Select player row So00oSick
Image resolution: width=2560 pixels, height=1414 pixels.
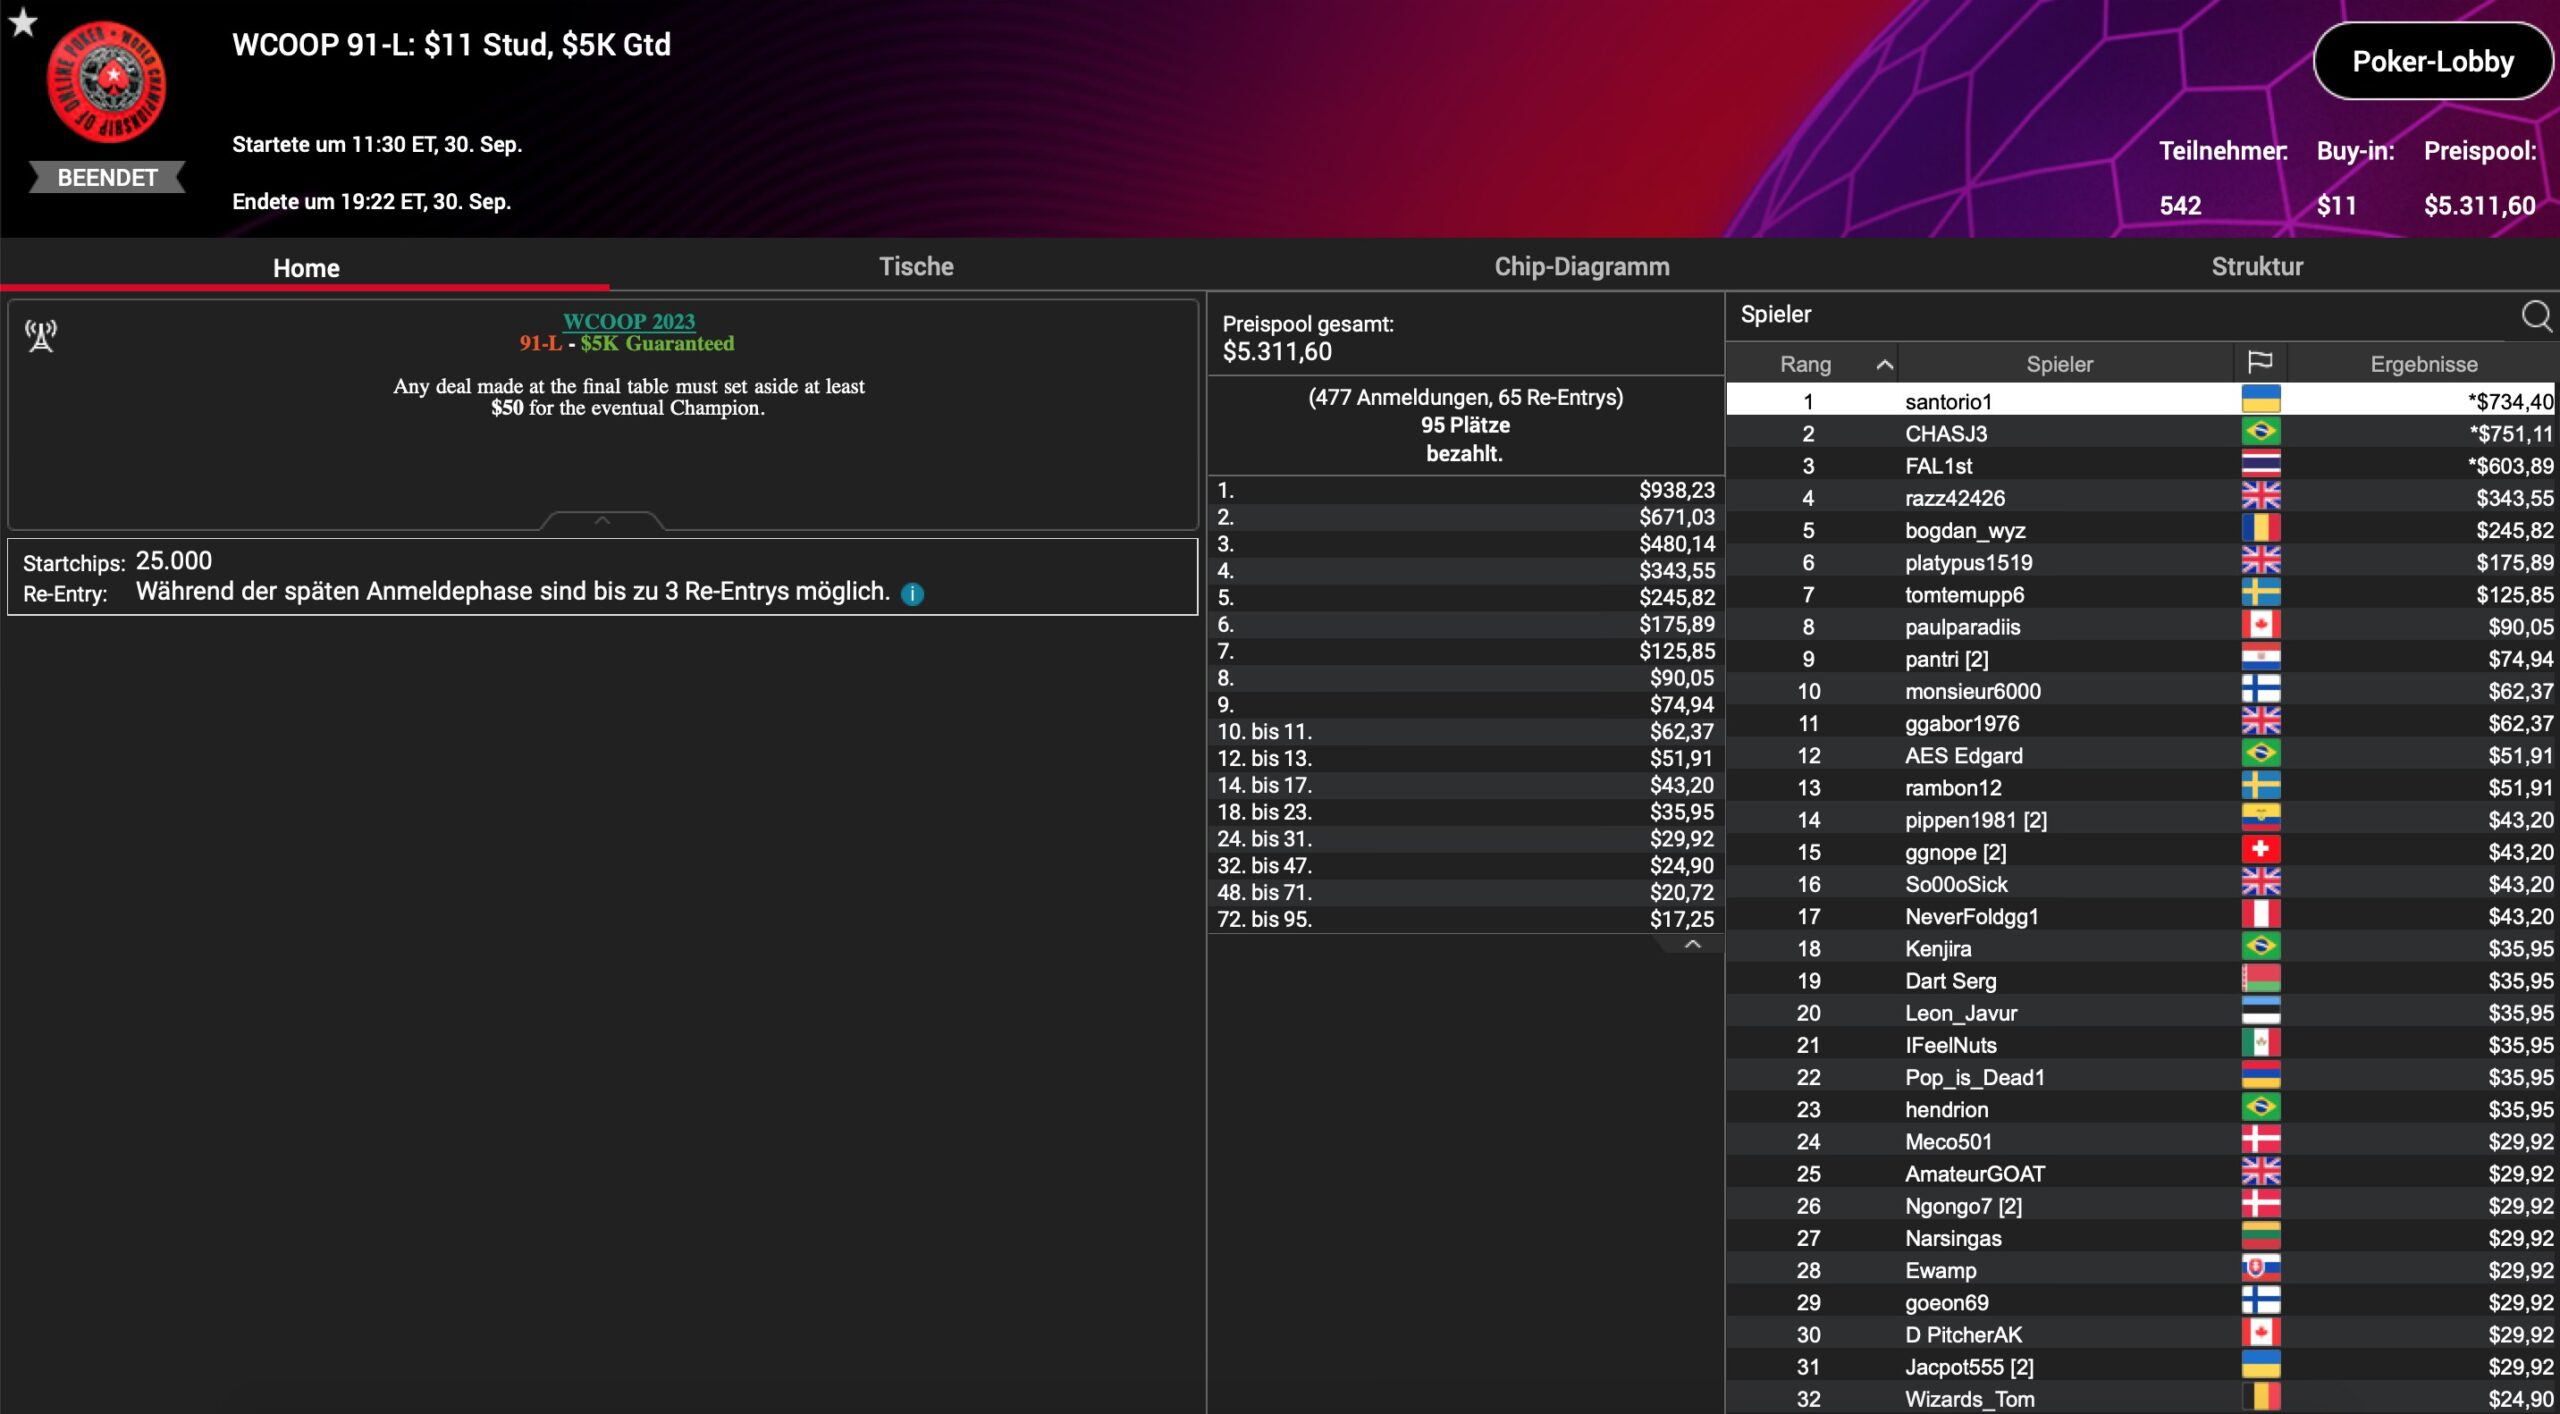2140,884
